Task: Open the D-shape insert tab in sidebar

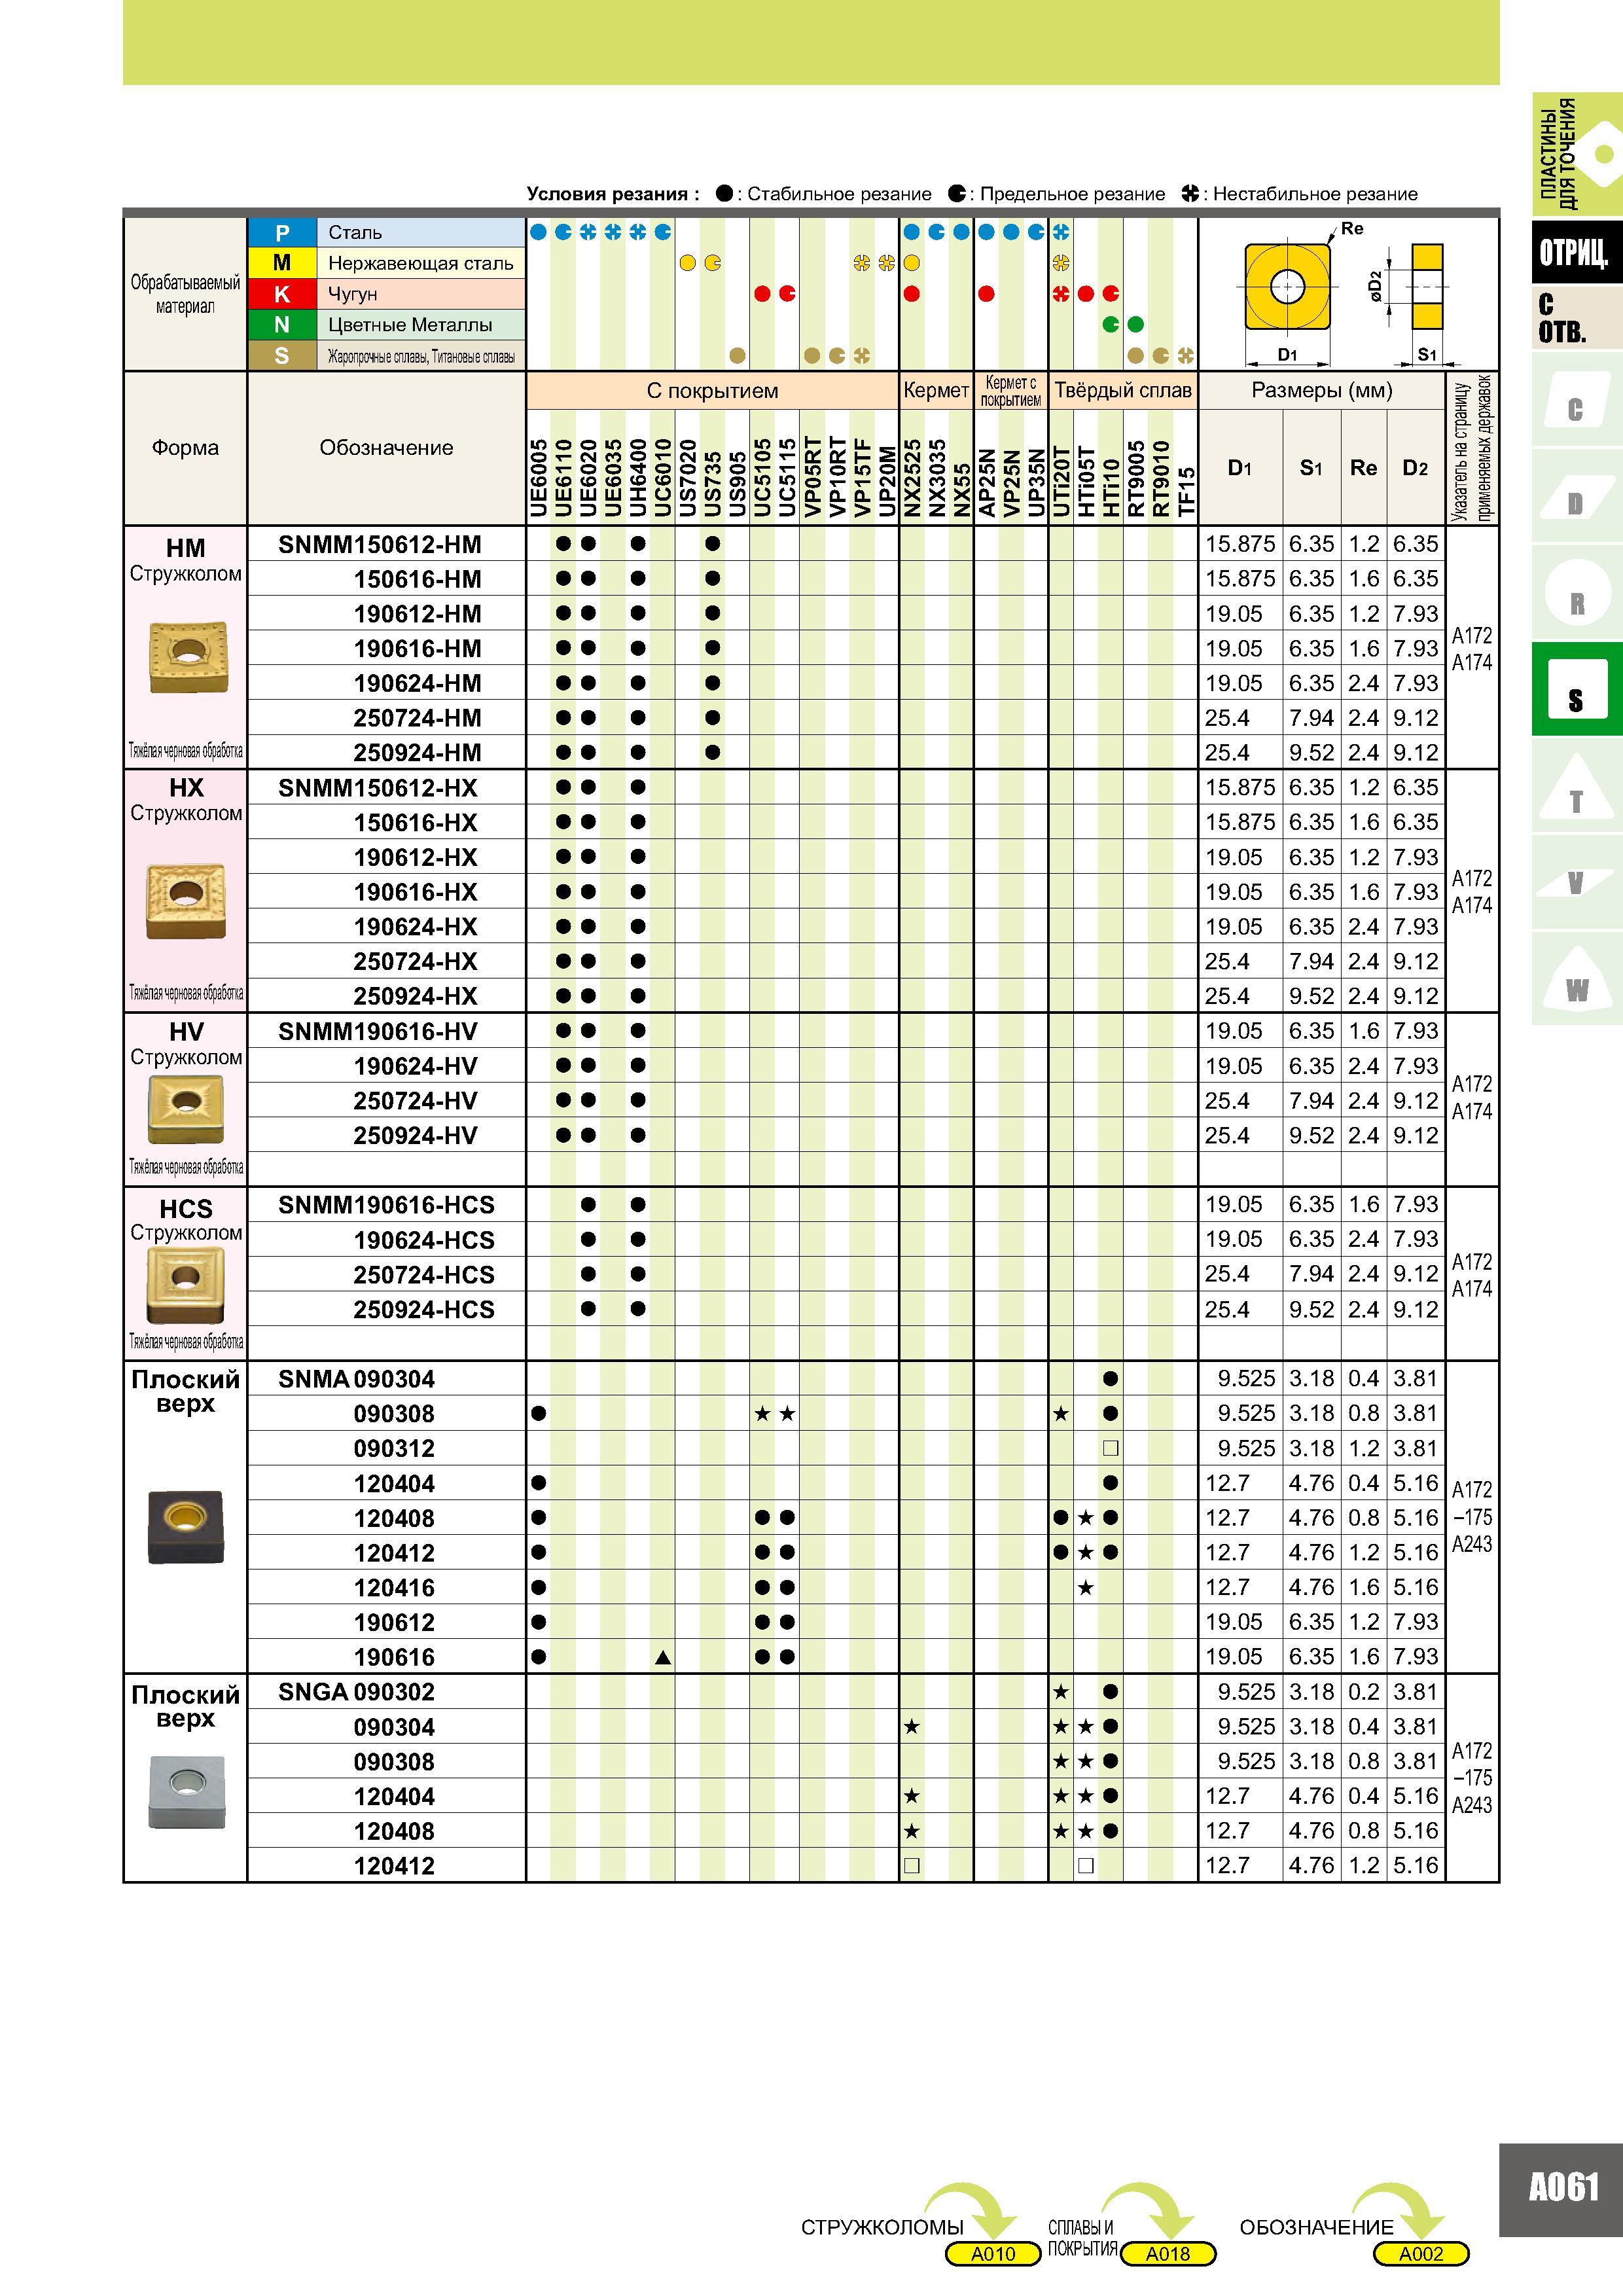Action: (1576, 495)
